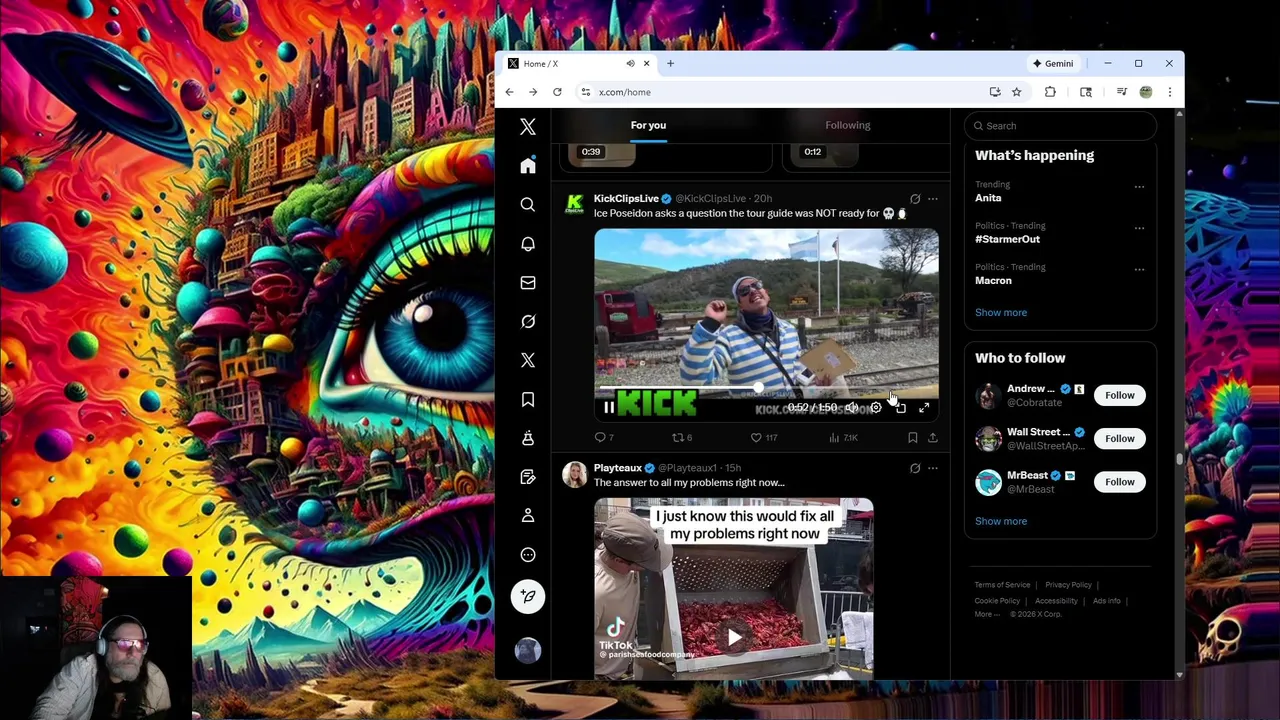Open the Chrome extensions puzzle icon
This screenshot has height=720, width=1280.
[1050, 92]
